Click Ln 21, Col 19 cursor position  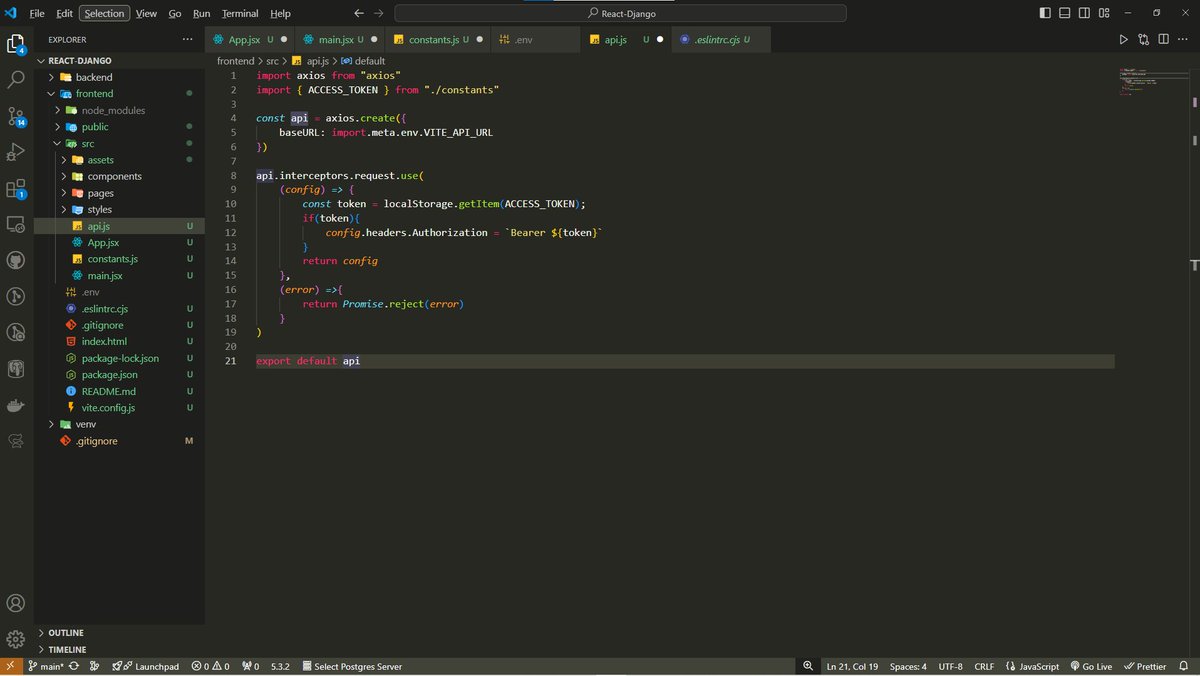click(x=852, y=666)
